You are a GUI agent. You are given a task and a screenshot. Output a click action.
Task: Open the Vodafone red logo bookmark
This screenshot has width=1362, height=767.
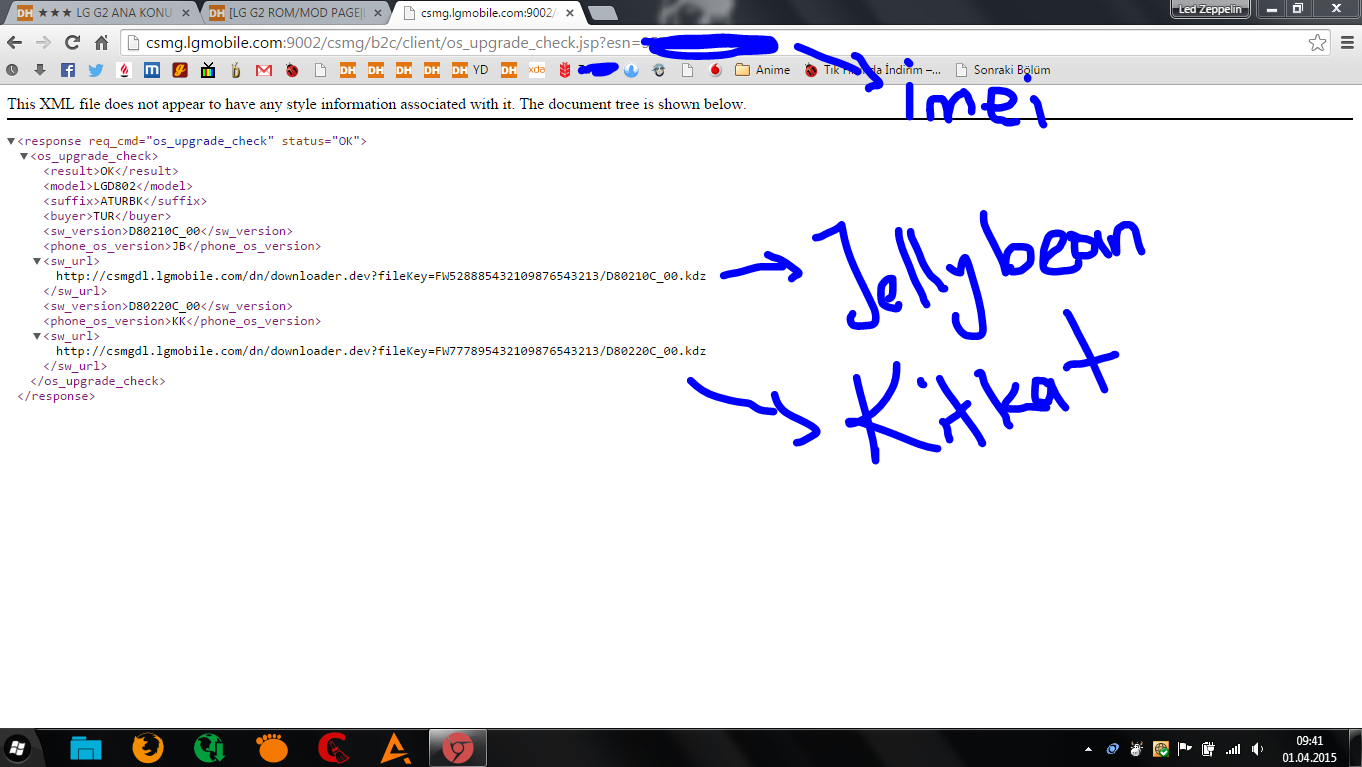click(x=715, y=70)
